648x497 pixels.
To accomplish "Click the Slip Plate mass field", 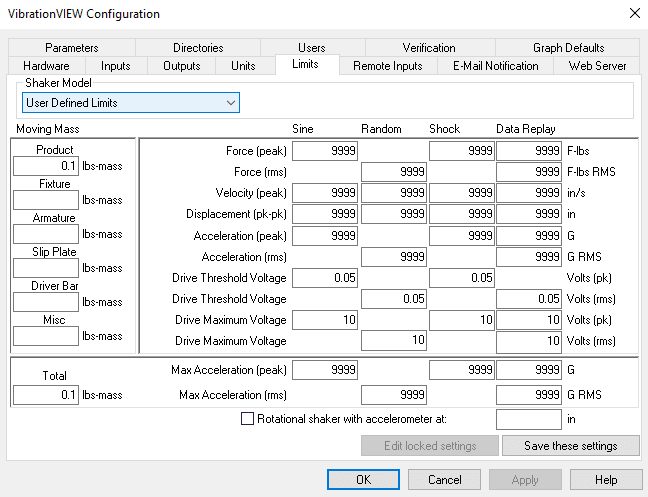I will pyautogui.click(x=46, y=268).
